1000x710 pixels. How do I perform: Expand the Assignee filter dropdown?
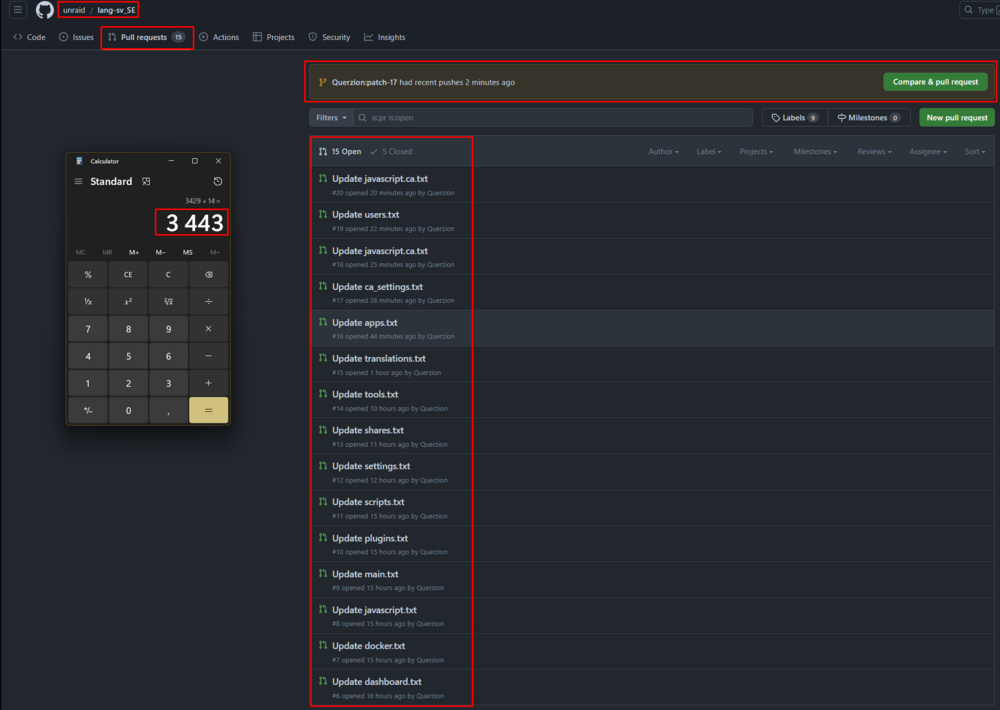(928, 151)
